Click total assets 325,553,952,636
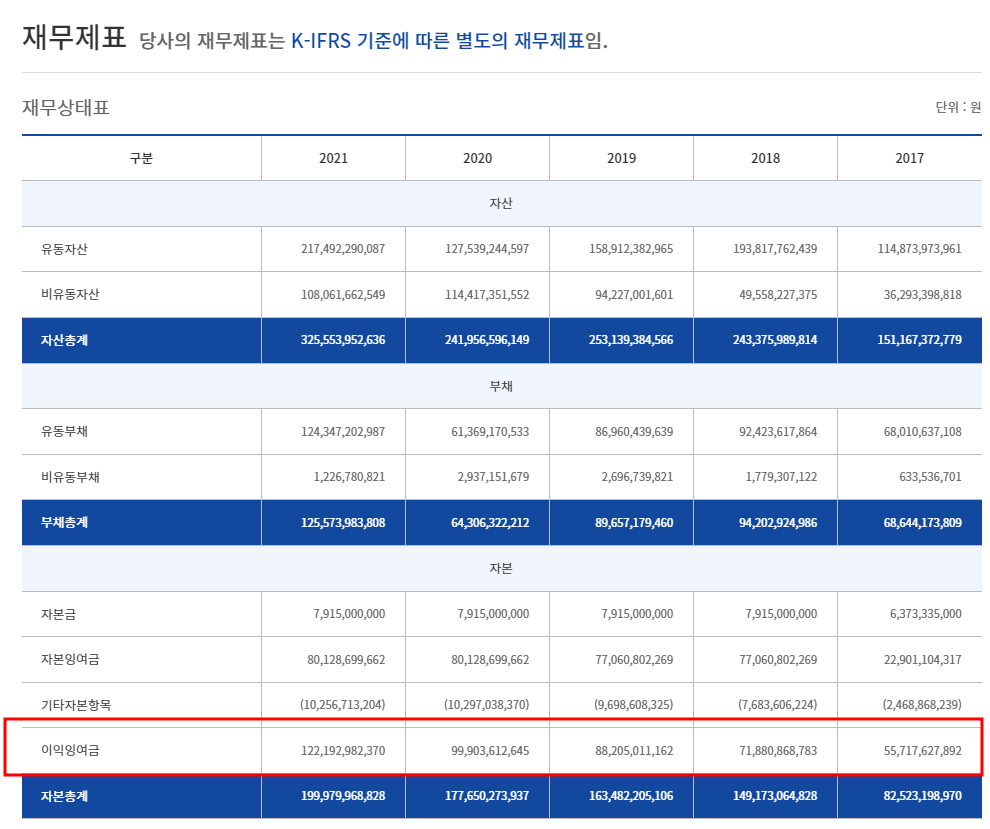 tap(343, 340)
